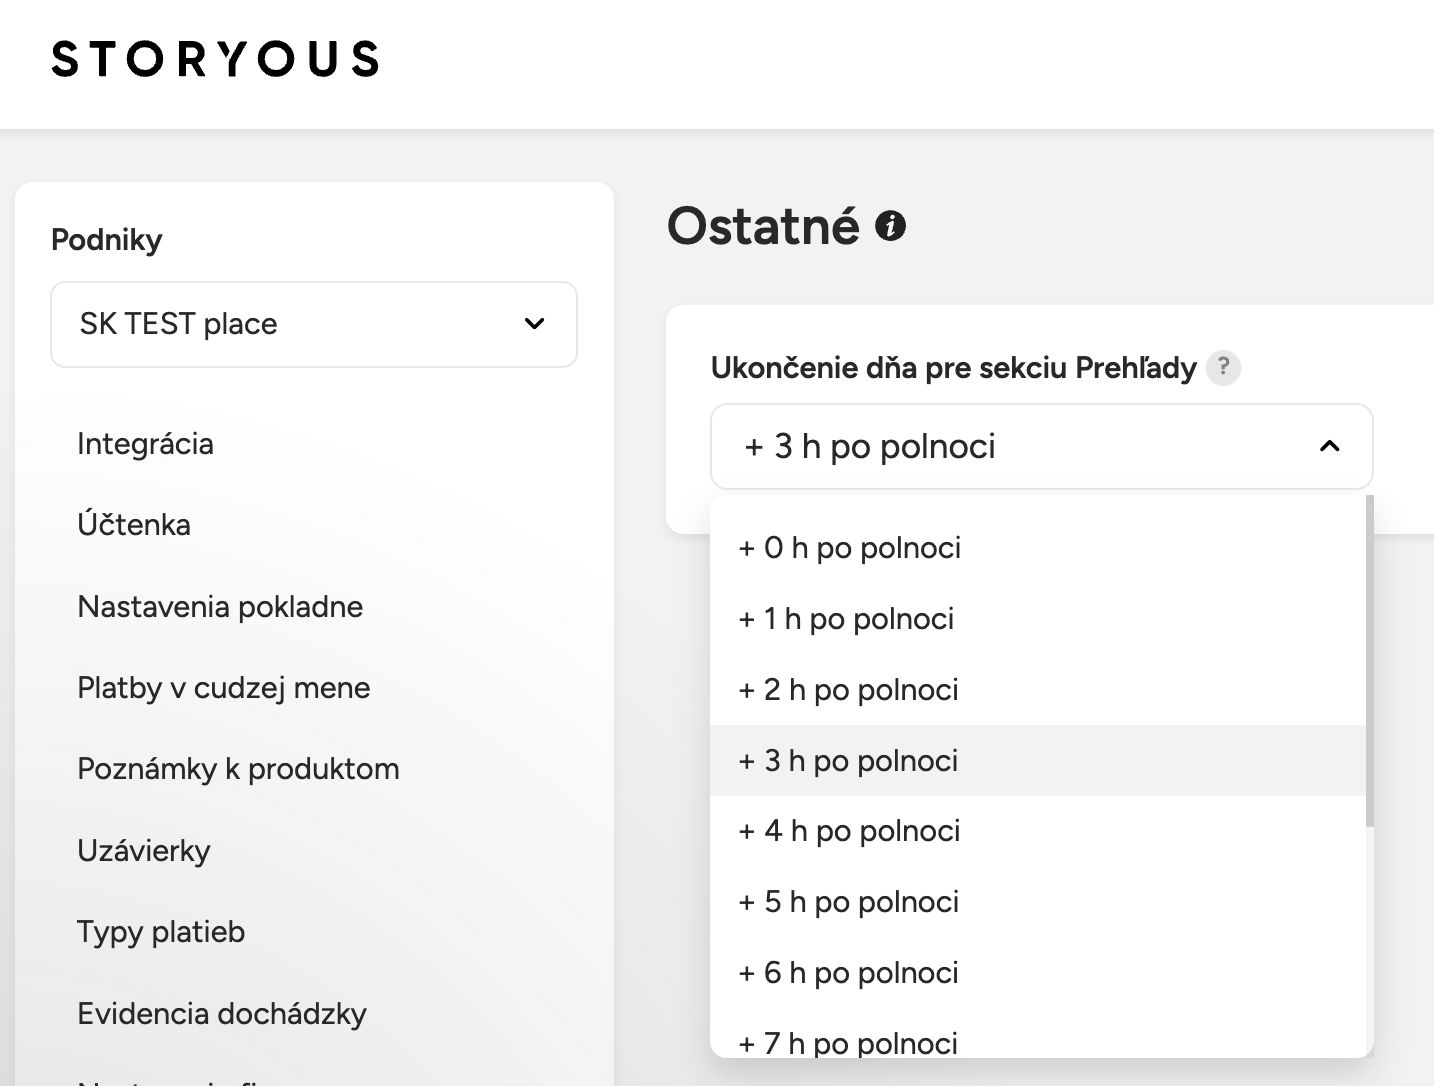Collapse the dropdown using the up chevron
1434x1086 pixels.
pos(1329,446)
